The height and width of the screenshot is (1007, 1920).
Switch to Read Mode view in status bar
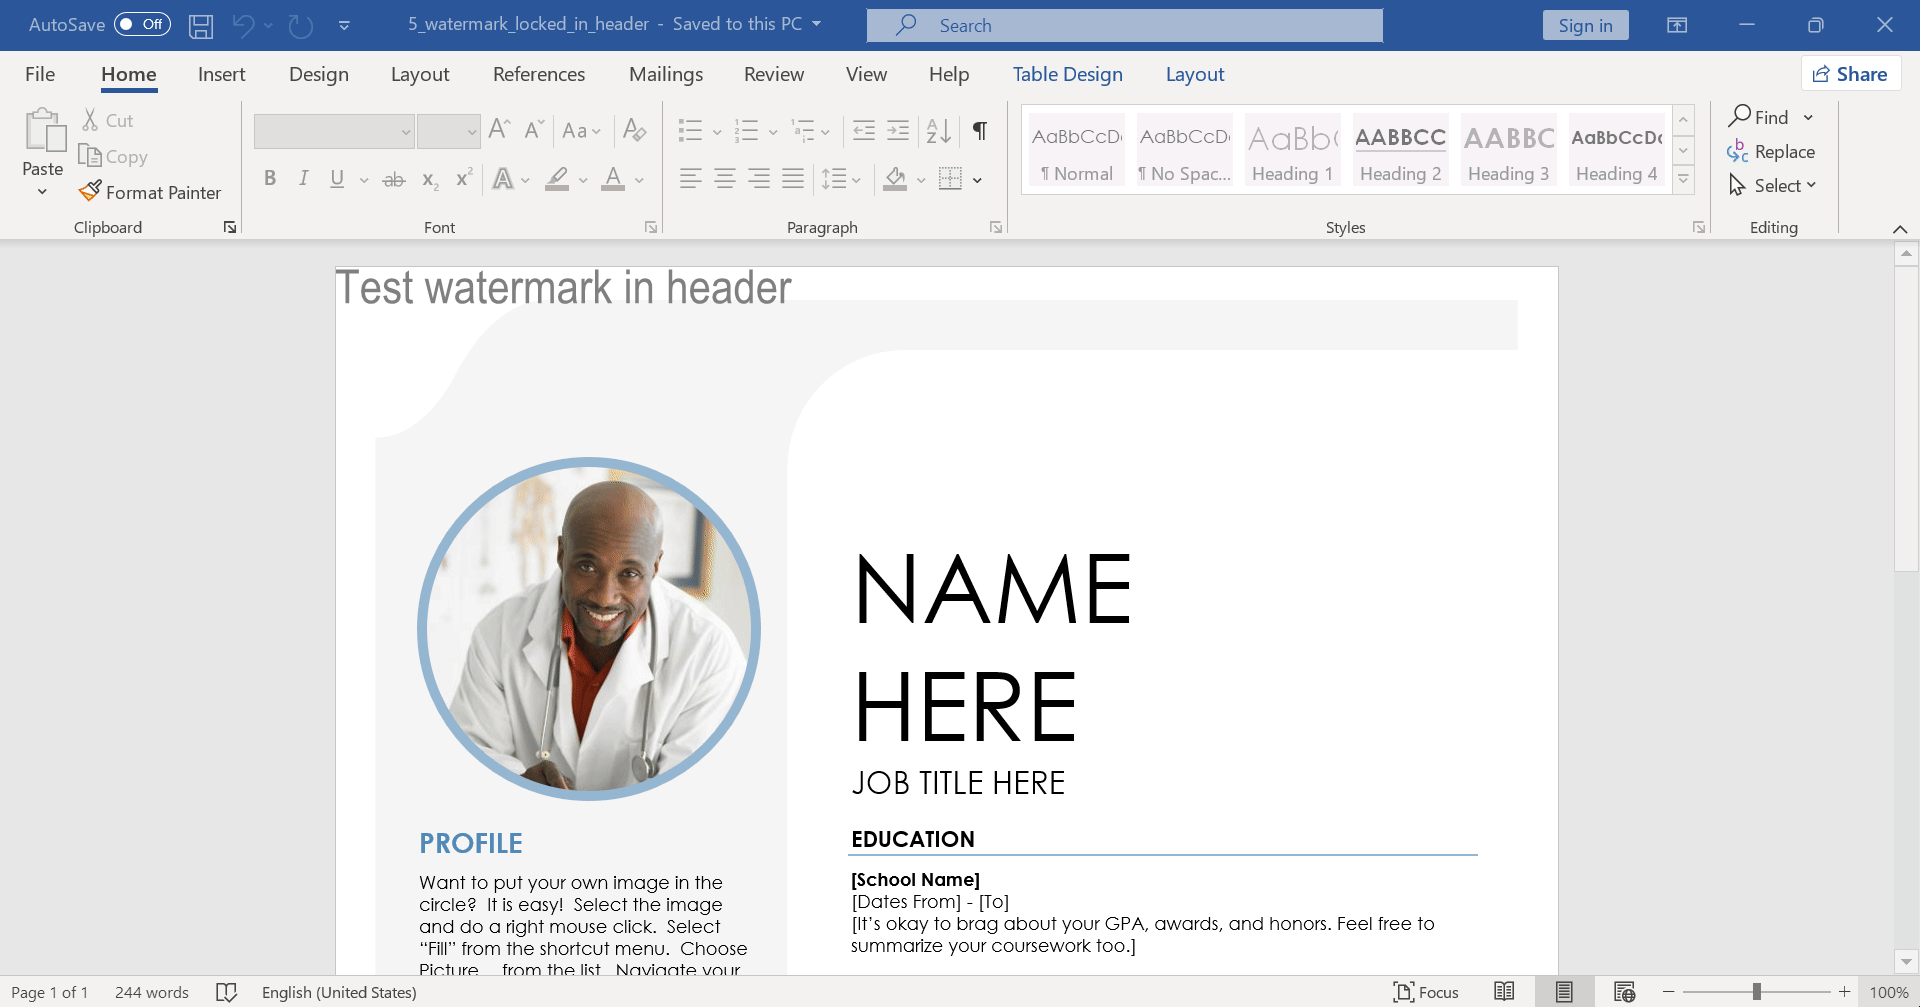point(1504,991)
